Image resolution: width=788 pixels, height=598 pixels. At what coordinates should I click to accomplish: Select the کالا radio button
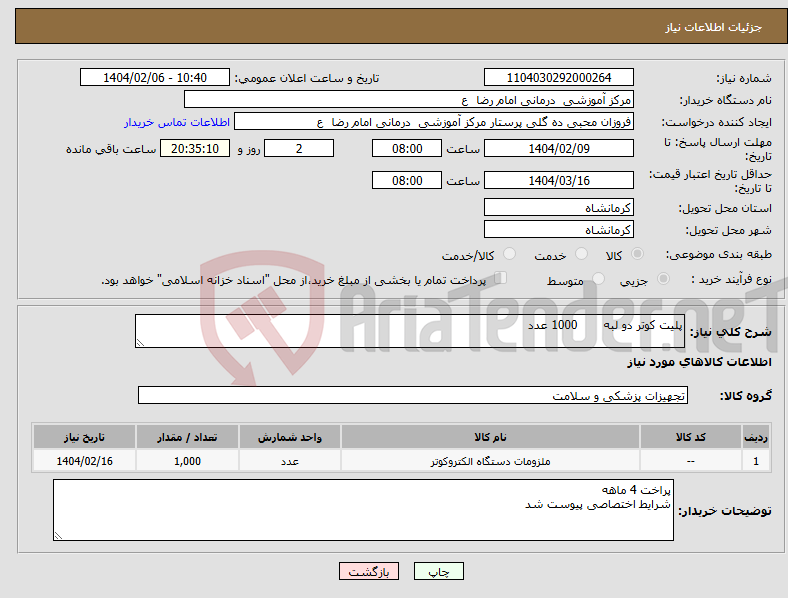click(x=637, y=254)
